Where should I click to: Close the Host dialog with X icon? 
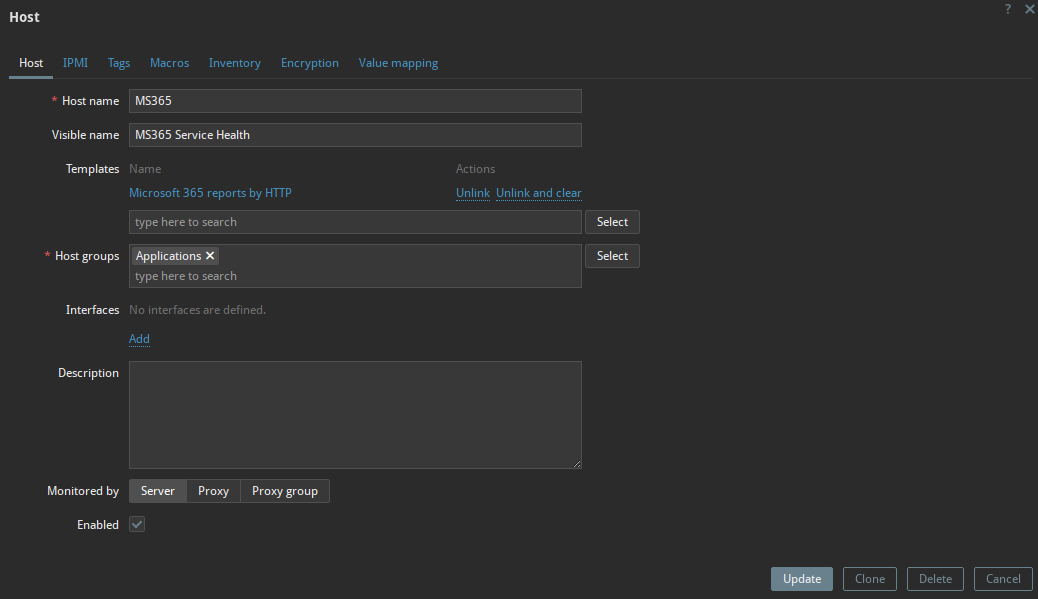1029,9
